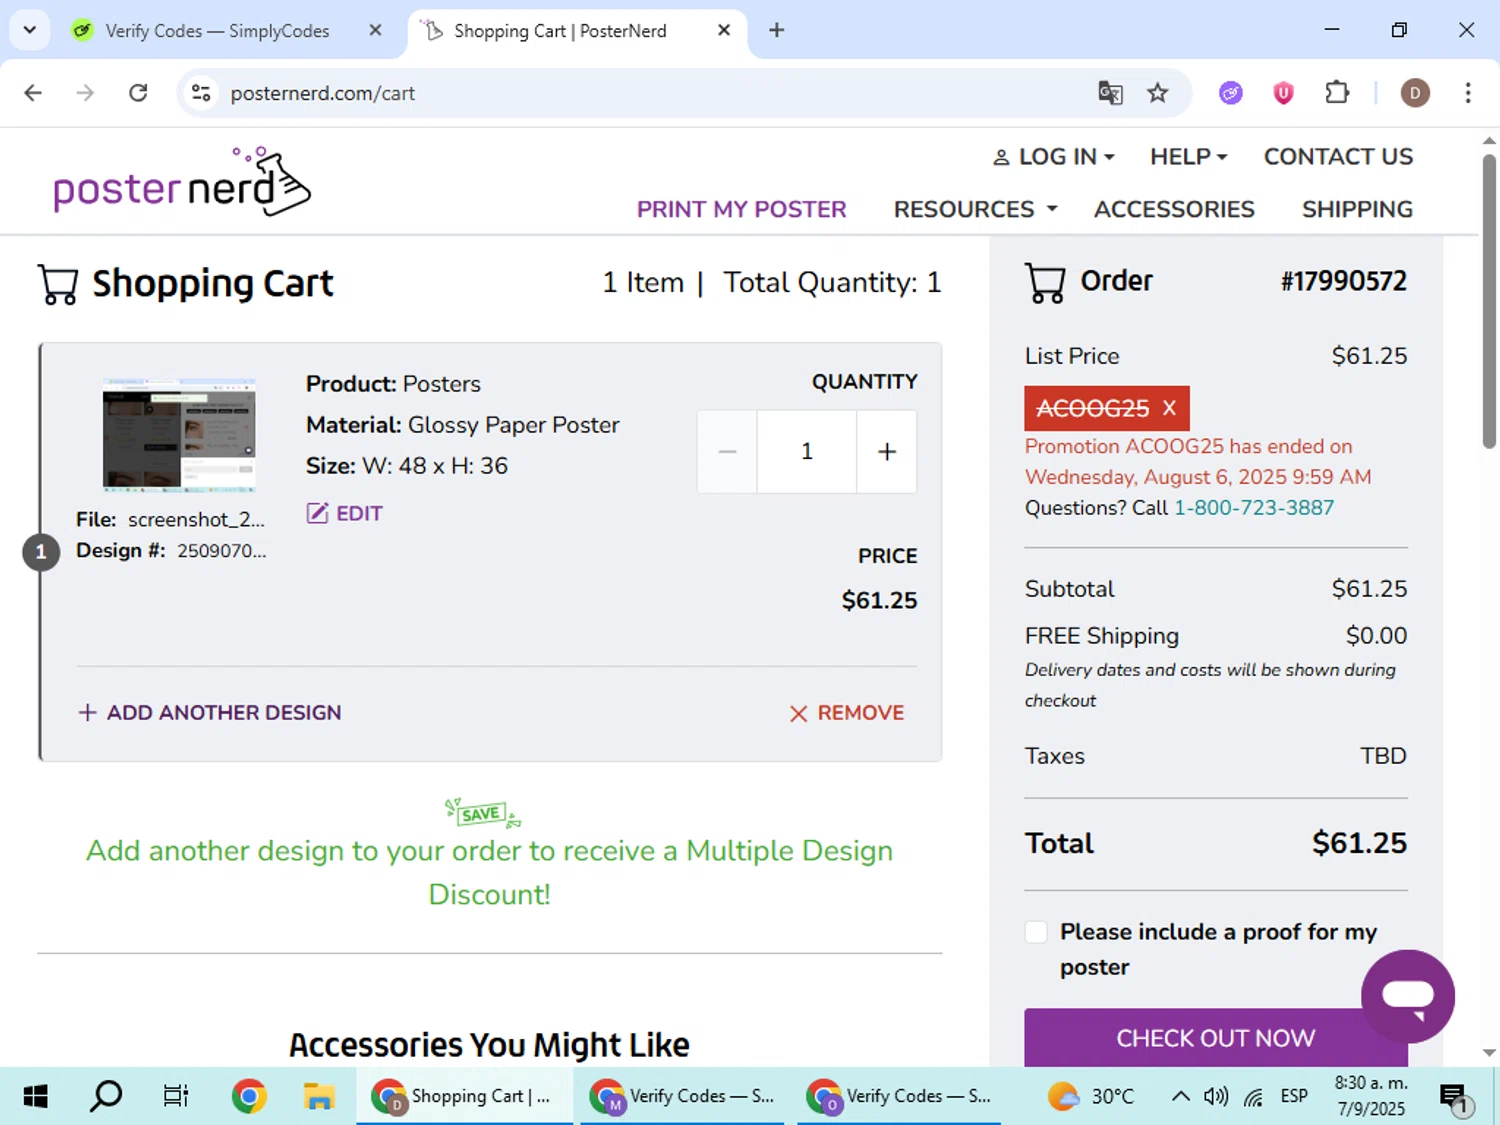The height and width of the screenshot is (1125, 1500).
Task: Open File Explorer from the taskbar
Action: tap(319, 1097)
